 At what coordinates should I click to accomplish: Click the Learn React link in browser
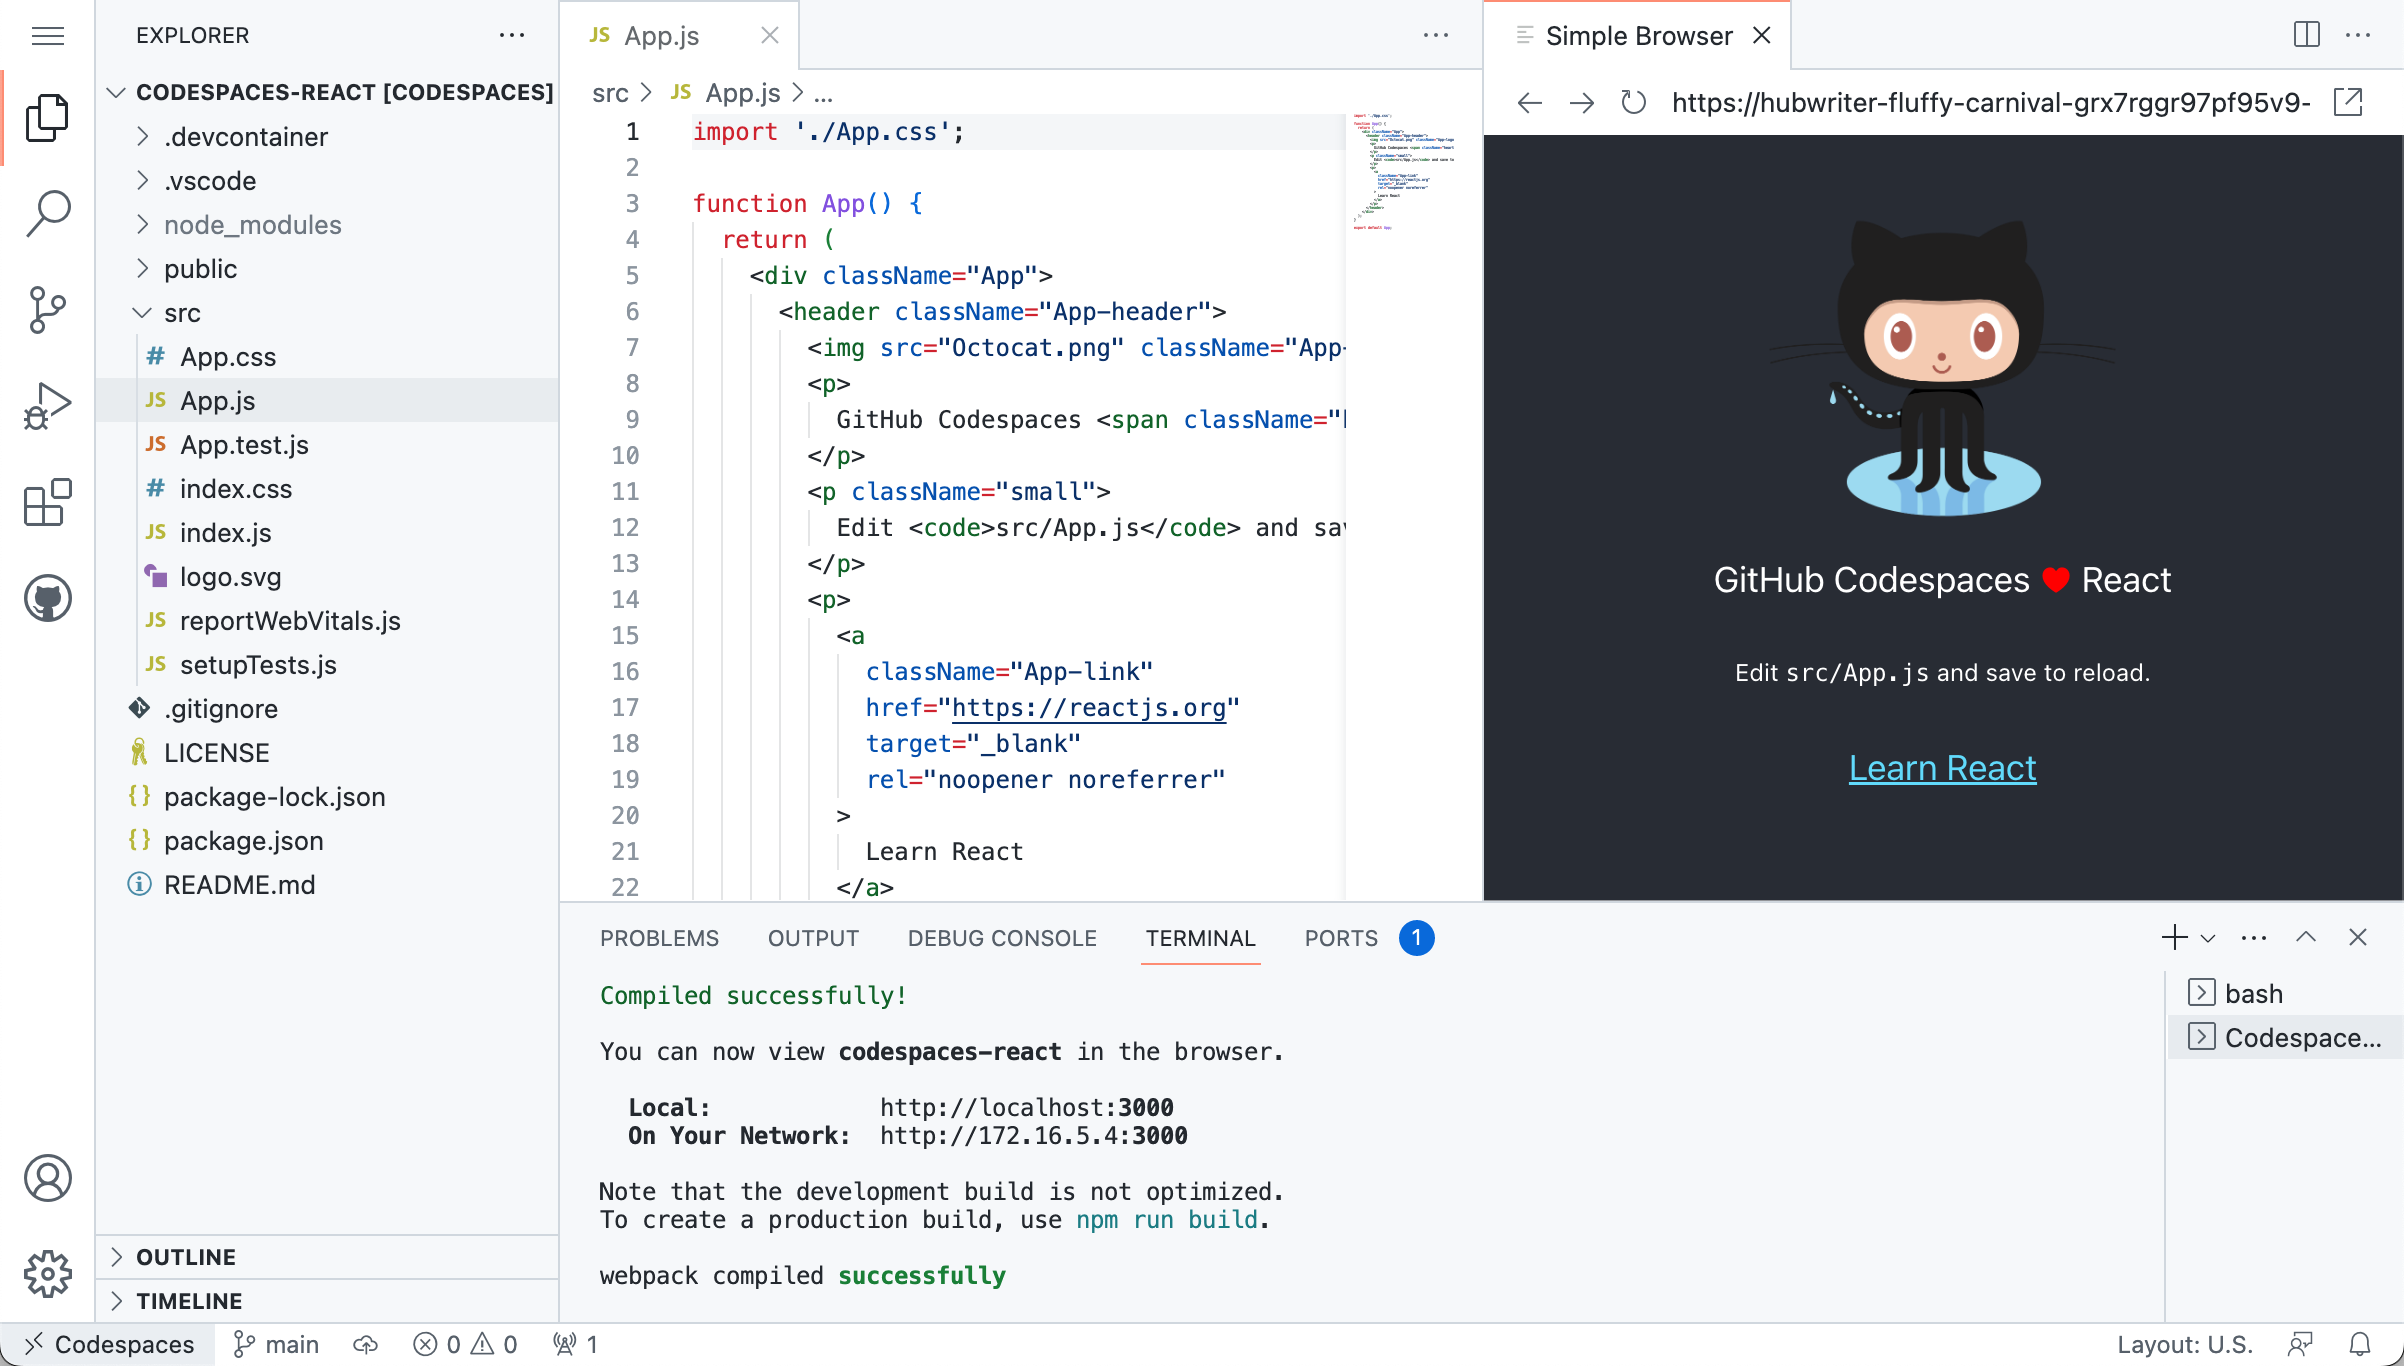[1940, 766]
